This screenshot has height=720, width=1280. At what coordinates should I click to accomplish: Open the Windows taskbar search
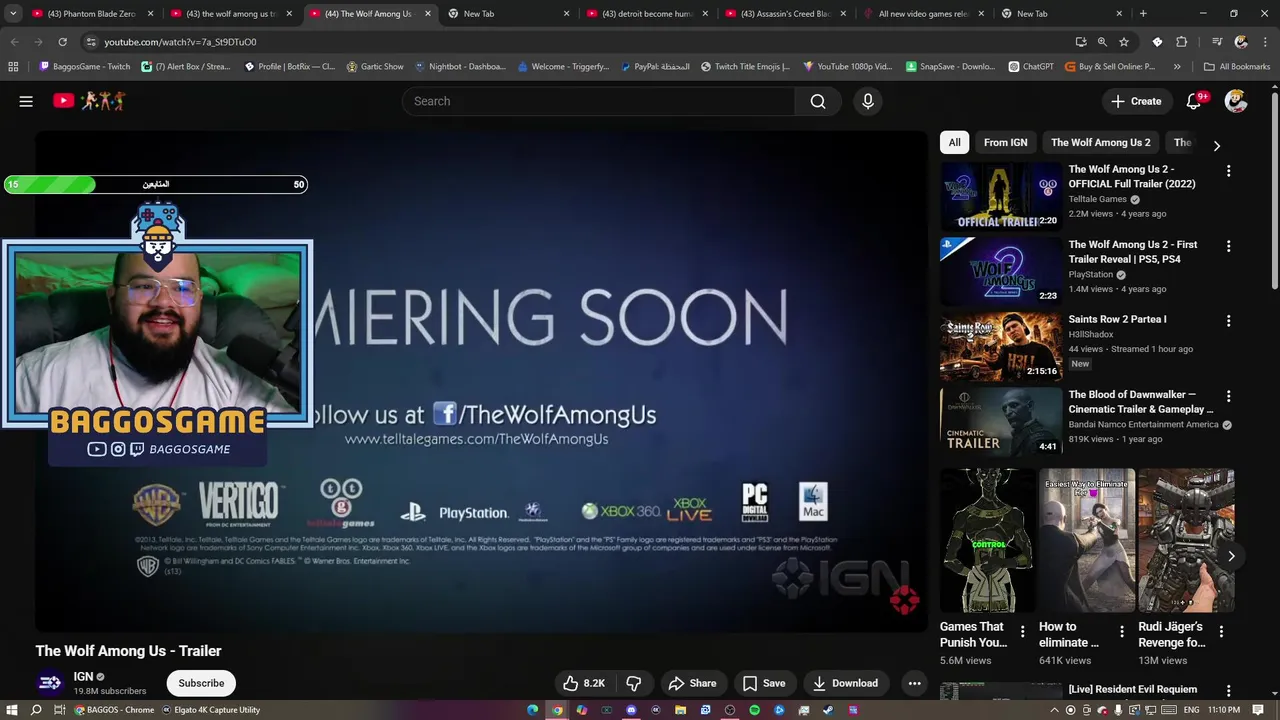point(36,710)
